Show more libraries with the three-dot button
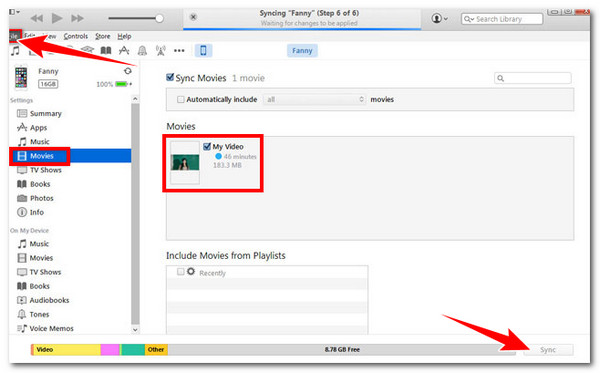Image resolution: width=600 pixels, height=373 pixels. click(x=179, y=50)
